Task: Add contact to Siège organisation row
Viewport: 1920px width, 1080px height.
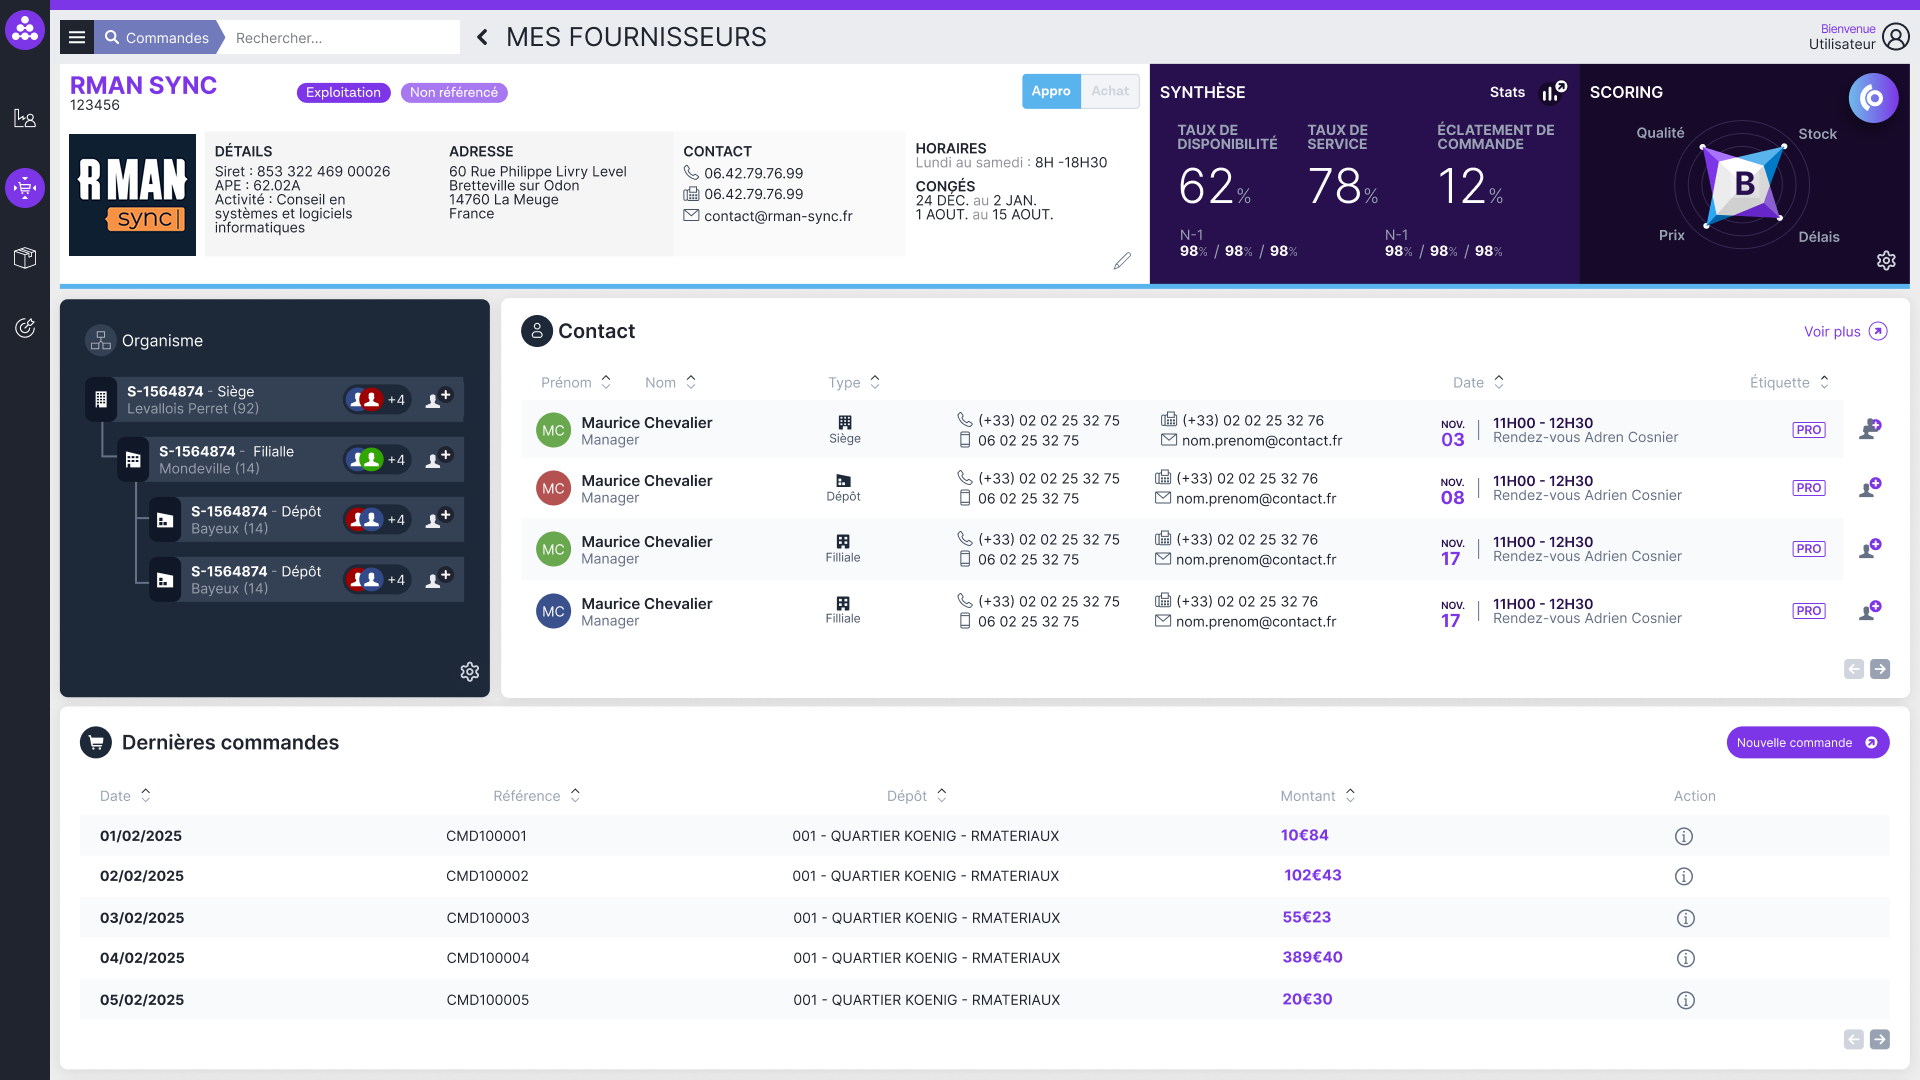Action: coord(438,399)
